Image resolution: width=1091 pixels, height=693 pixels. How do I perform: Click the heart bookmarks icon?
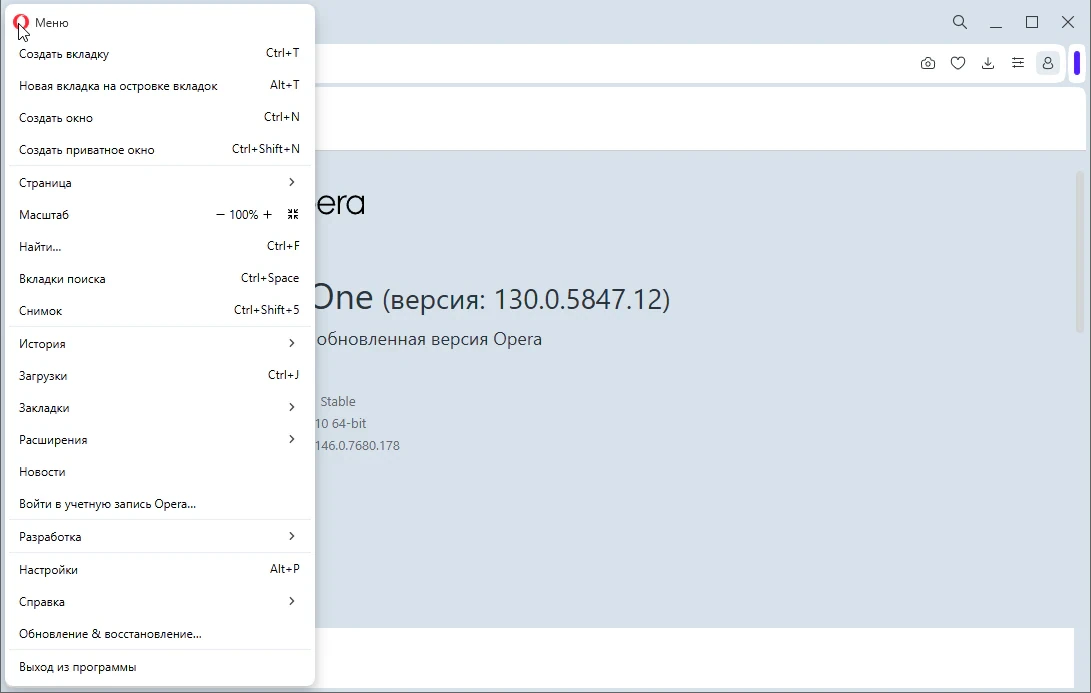(x=957, y=63)
